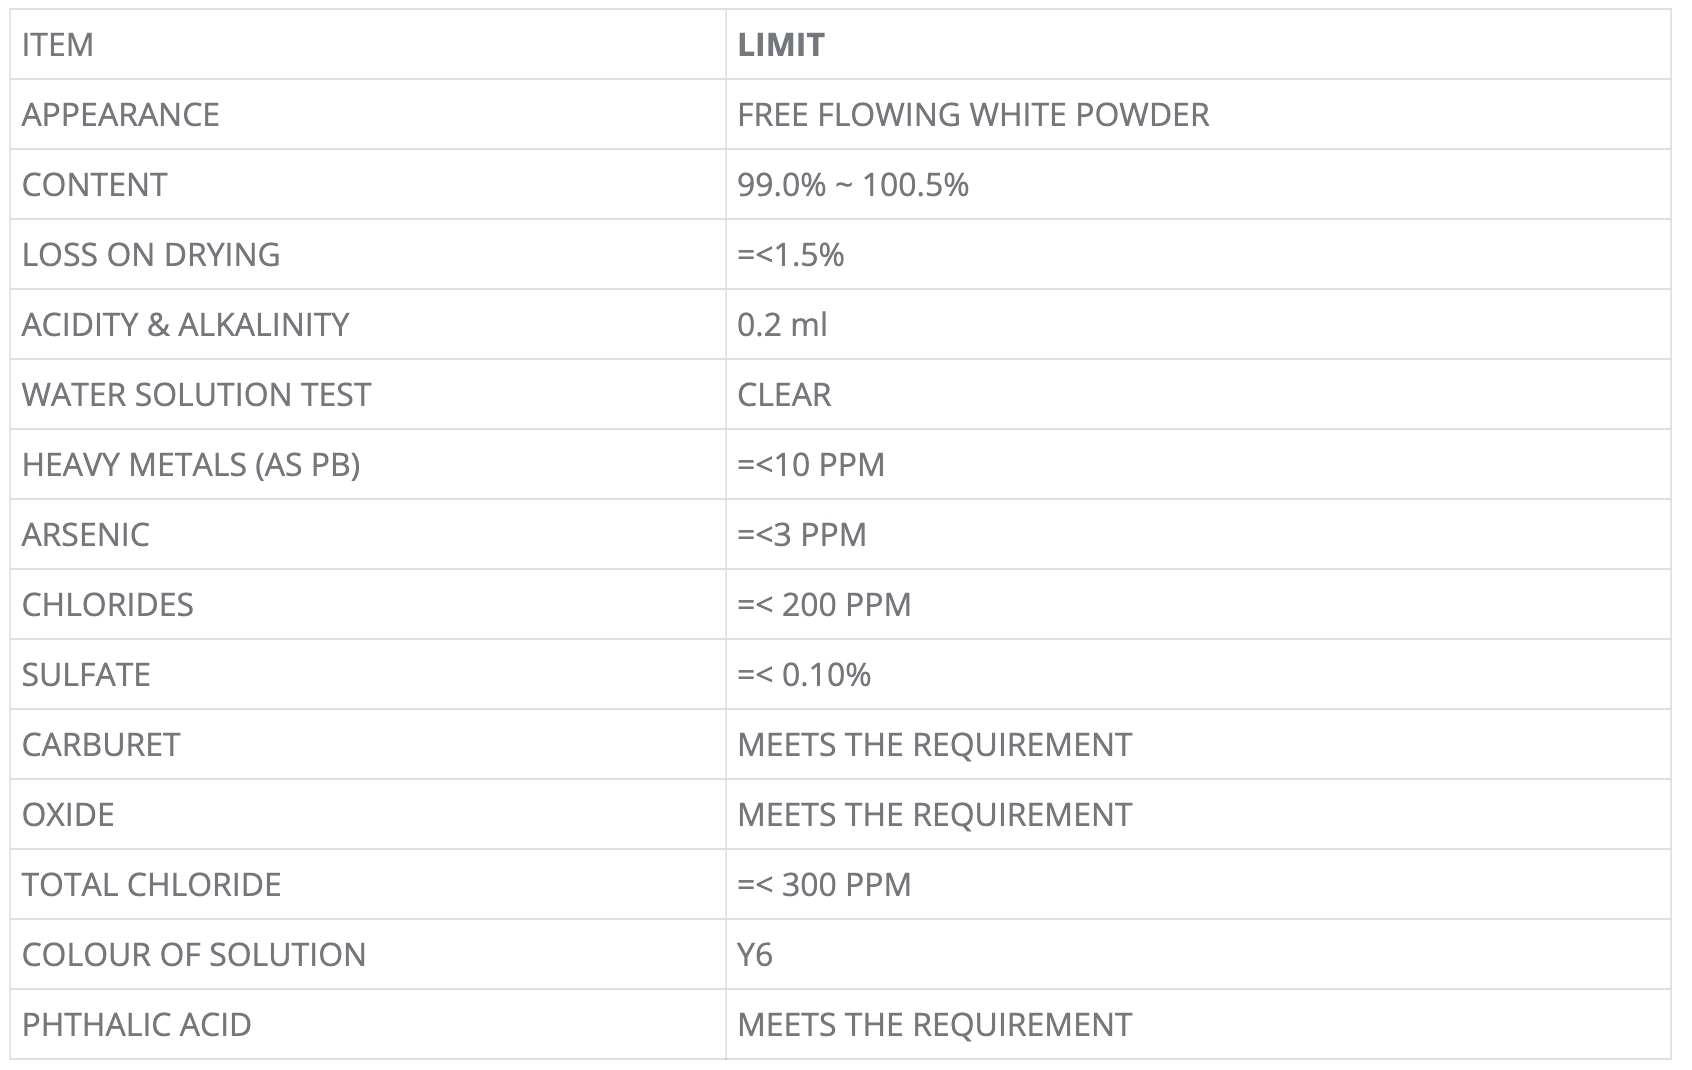Click the CARBURET row label
The image size is (1692, 1070).
[101, 745]
